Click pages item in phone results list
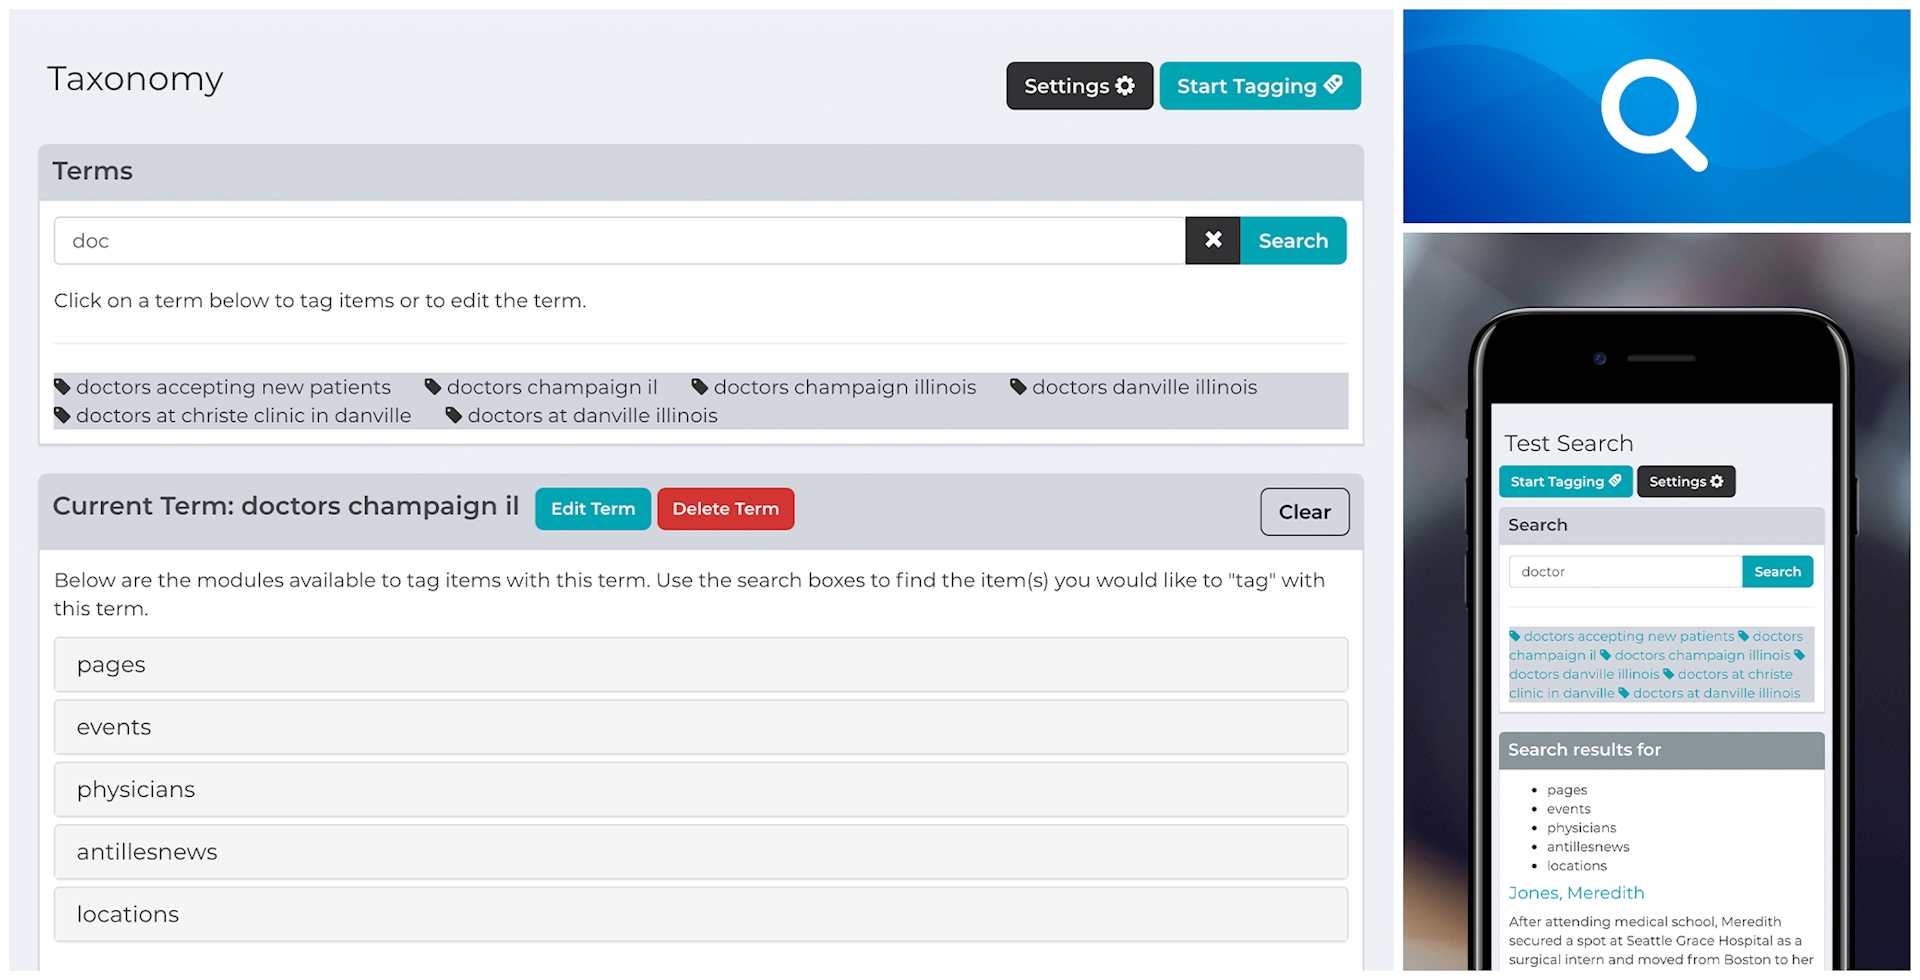Image resolution: width=1920 pixels, height=980 pixels. 1567,790
